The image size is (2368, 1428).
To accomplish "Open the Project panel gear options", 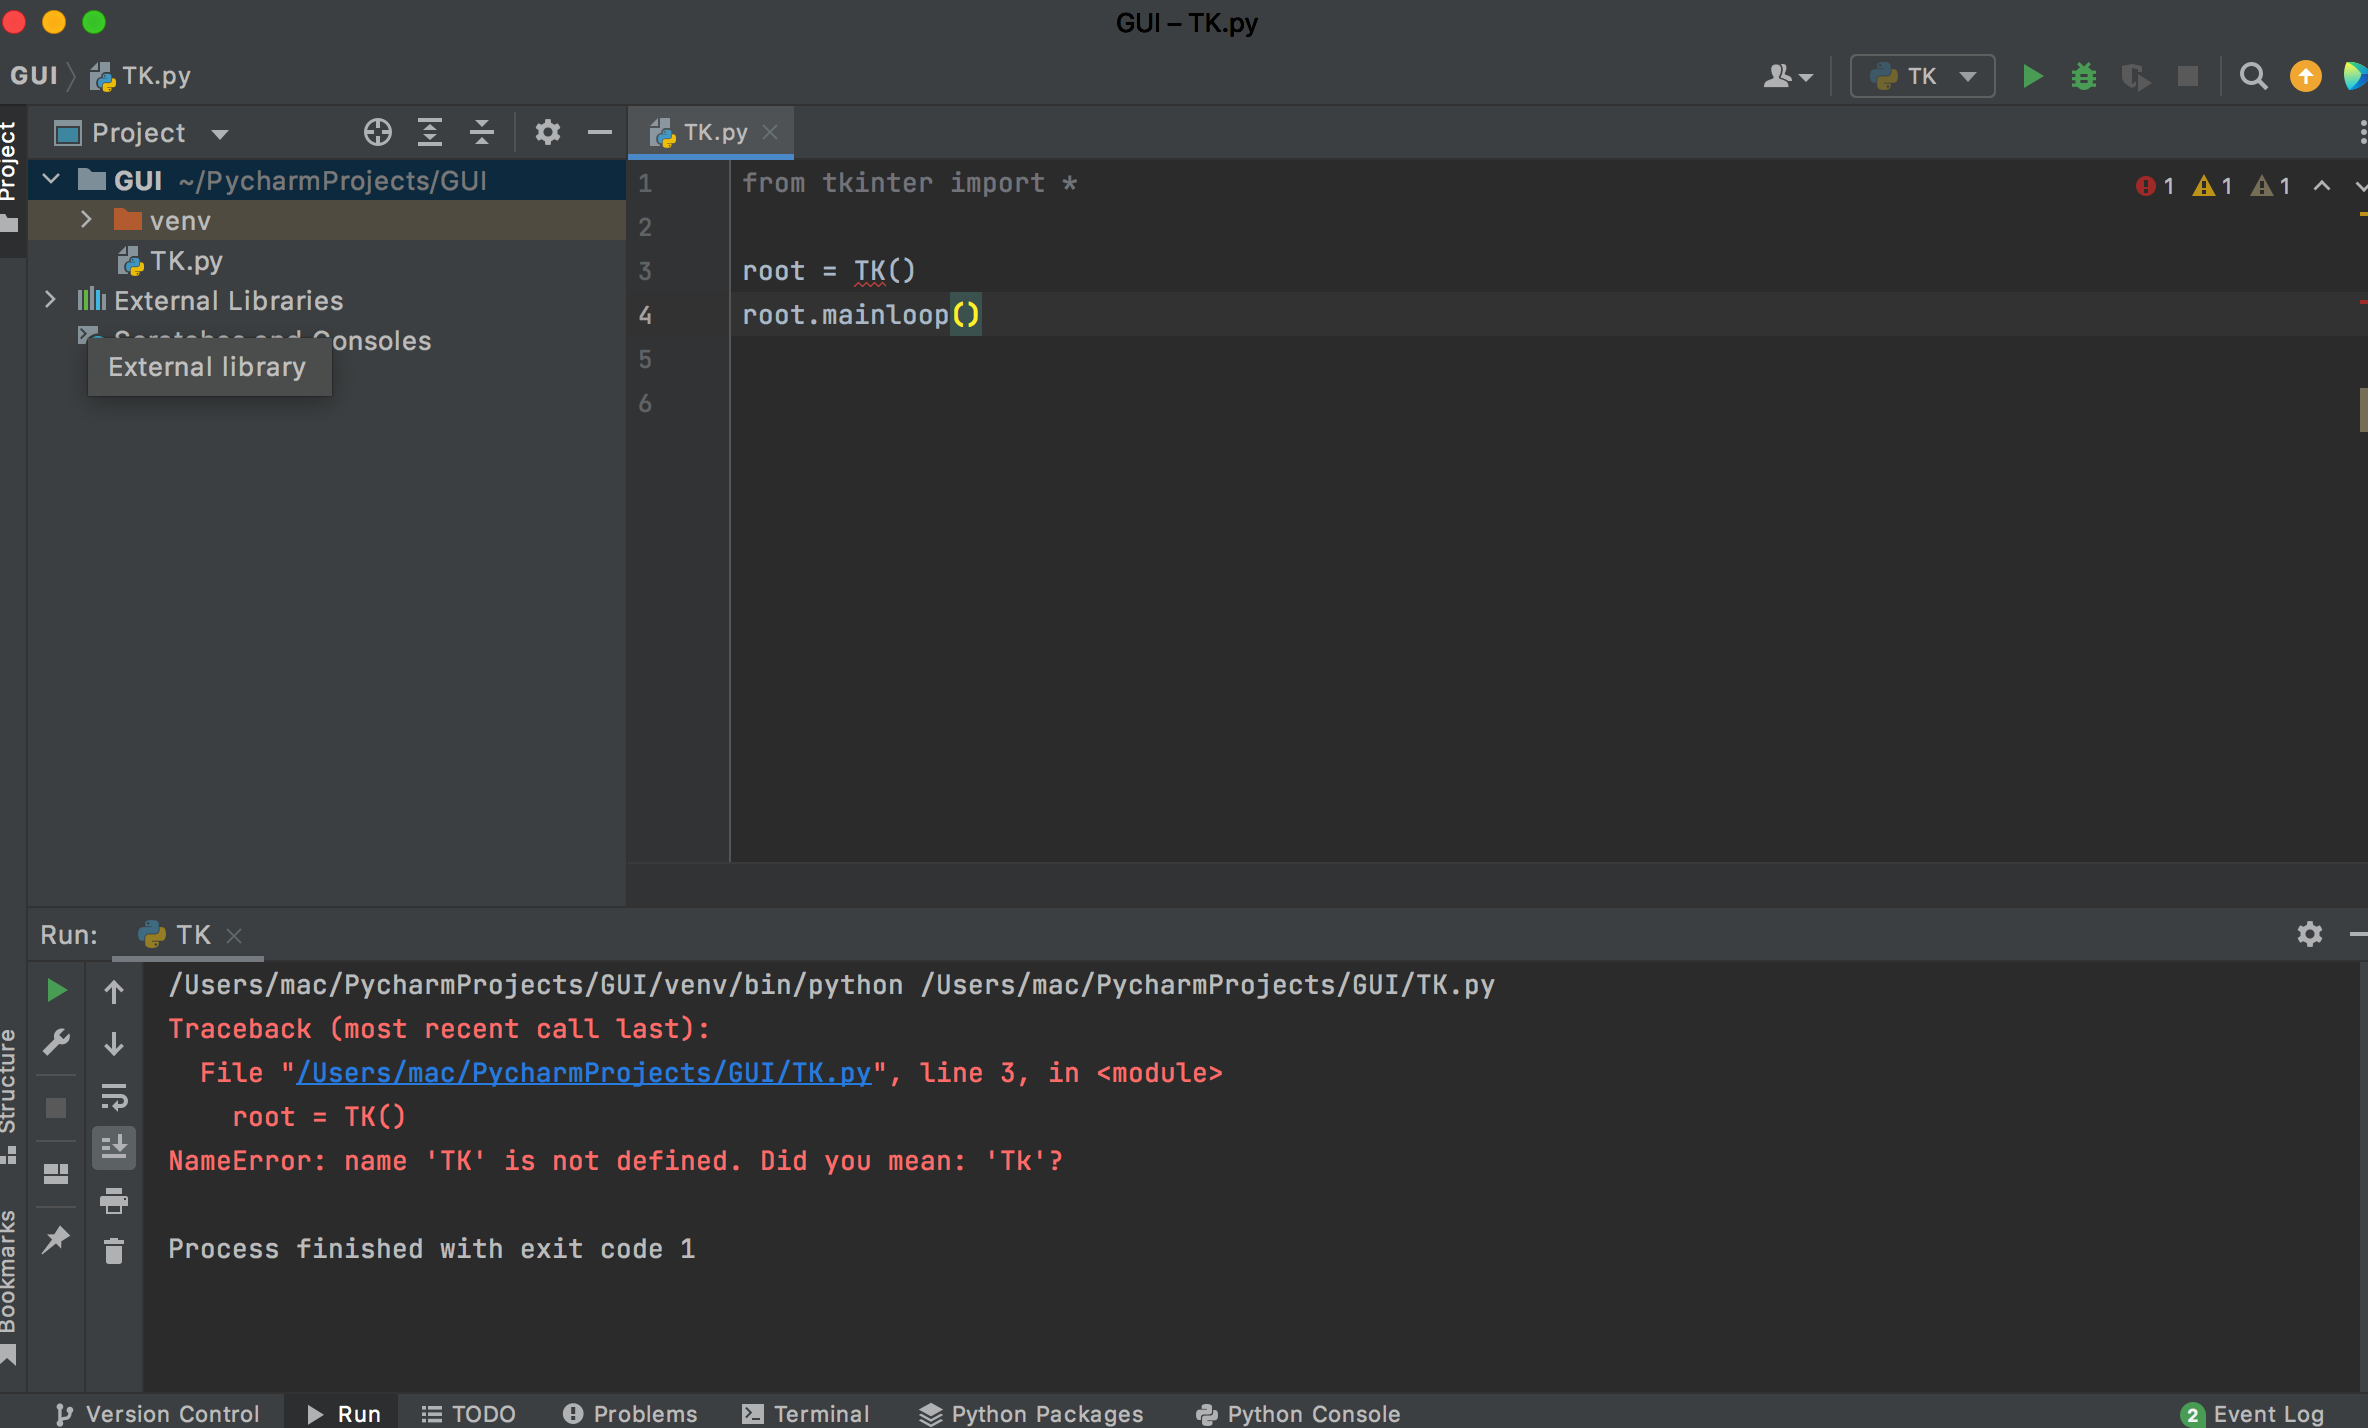I will coord(547,132).
